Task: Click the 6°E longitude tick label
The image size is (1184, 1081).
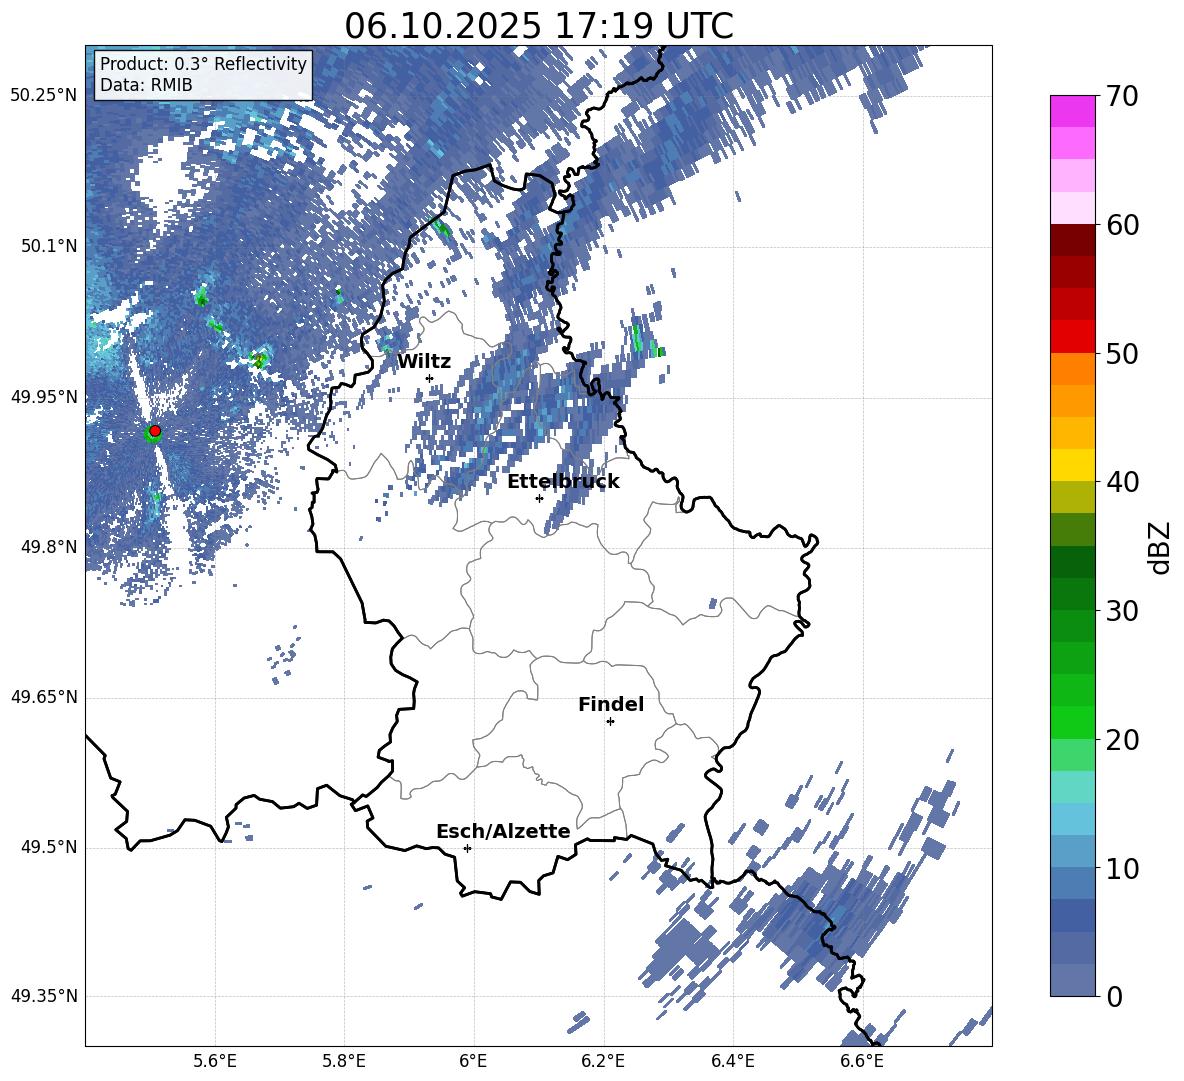Action: (x=473, y=1061)
